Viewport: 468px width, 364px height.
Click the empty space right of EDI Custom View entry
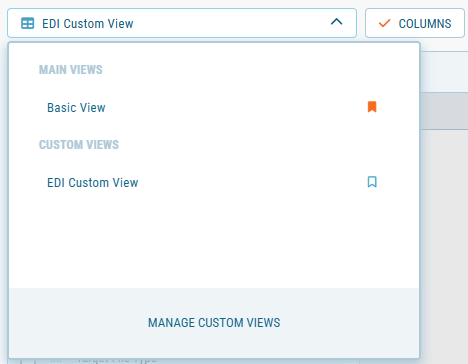click(x=250, y=183)
